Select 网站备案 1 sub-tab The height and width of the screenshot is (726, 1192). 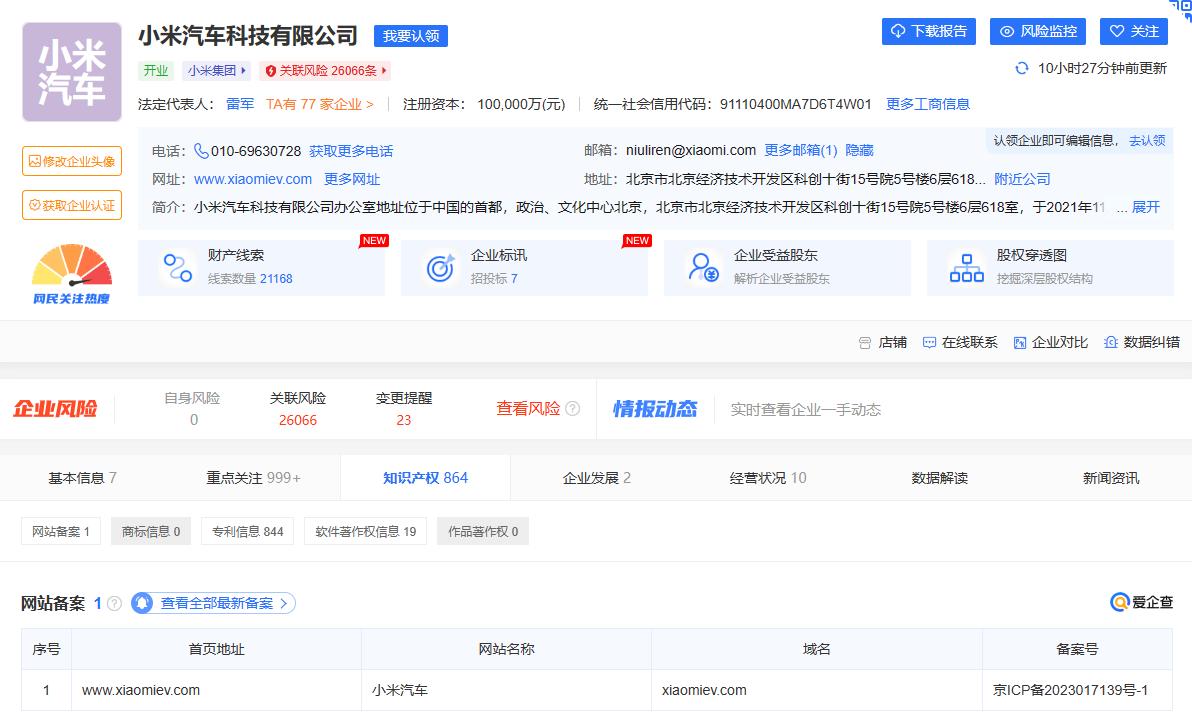click(x=61, y=531)
